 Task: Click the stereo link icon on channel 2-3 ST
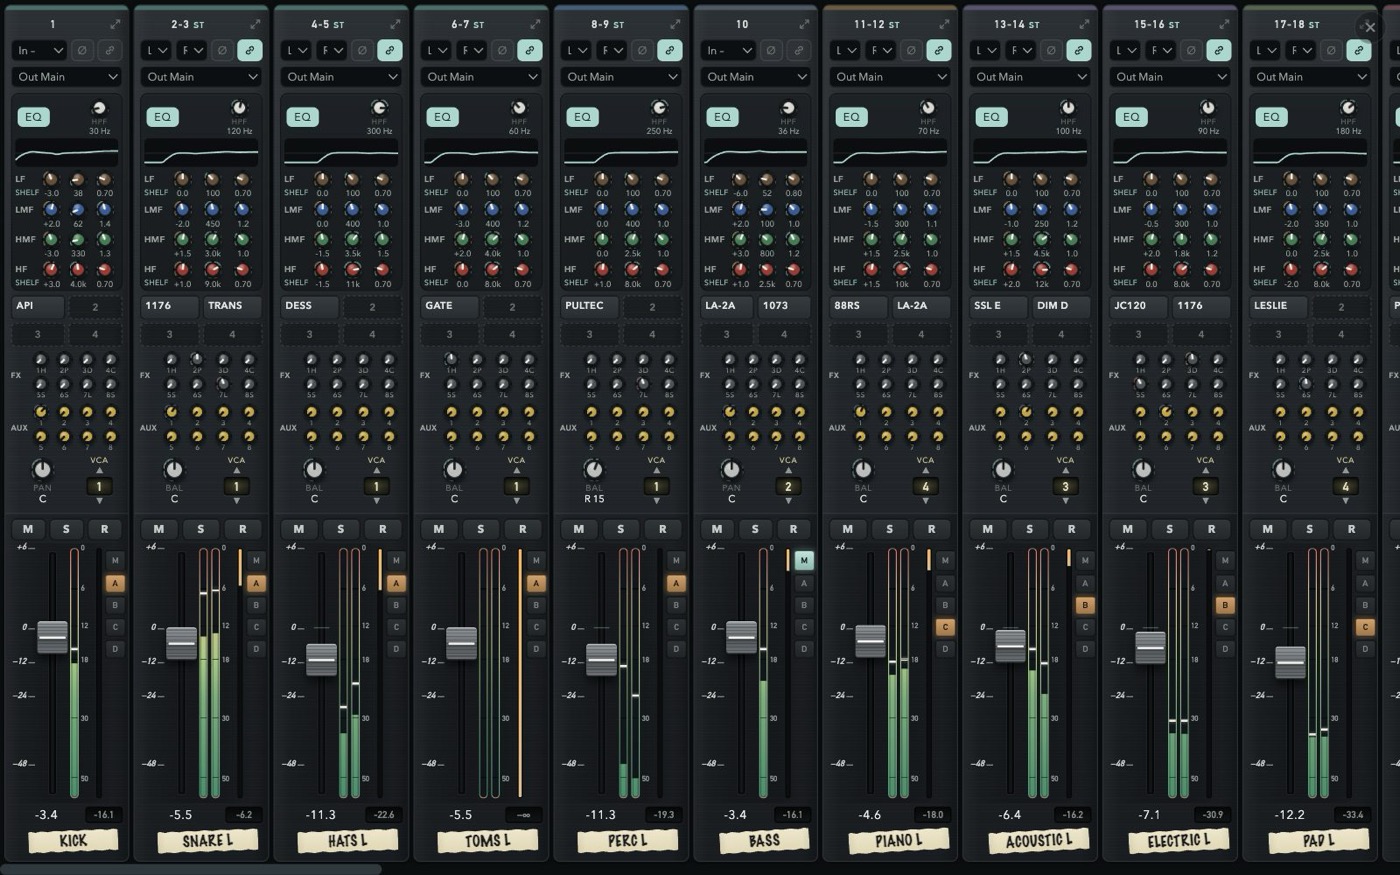[x=250, y=50]
